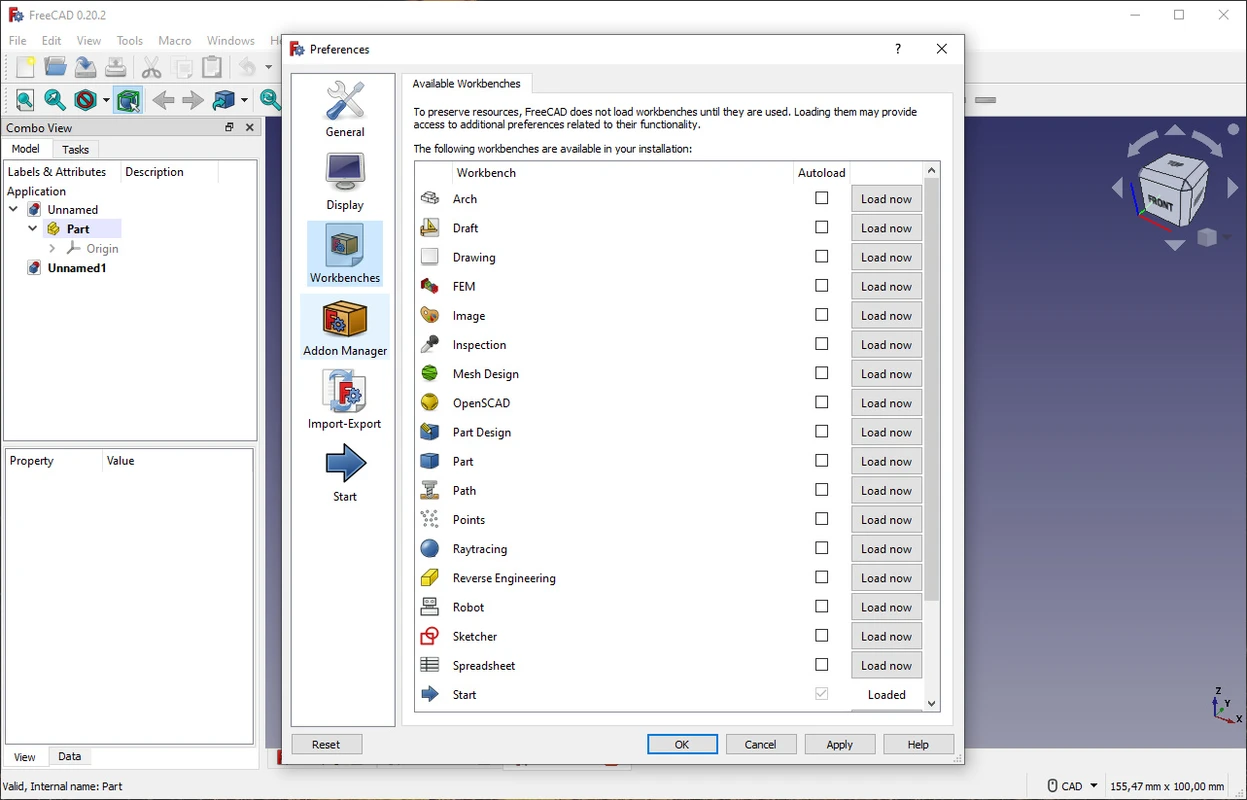Click the Cancel button
Screen dimensions: 1247x800
[x=760, y=744]
